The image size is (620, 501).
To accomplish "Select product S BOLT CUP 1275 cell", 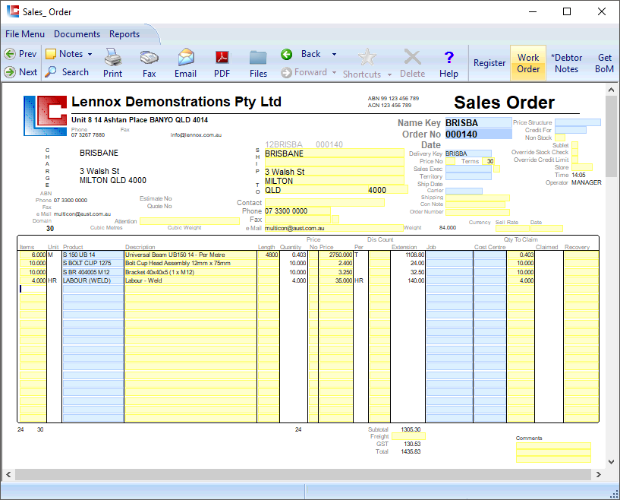I will [x=93, y=263].
